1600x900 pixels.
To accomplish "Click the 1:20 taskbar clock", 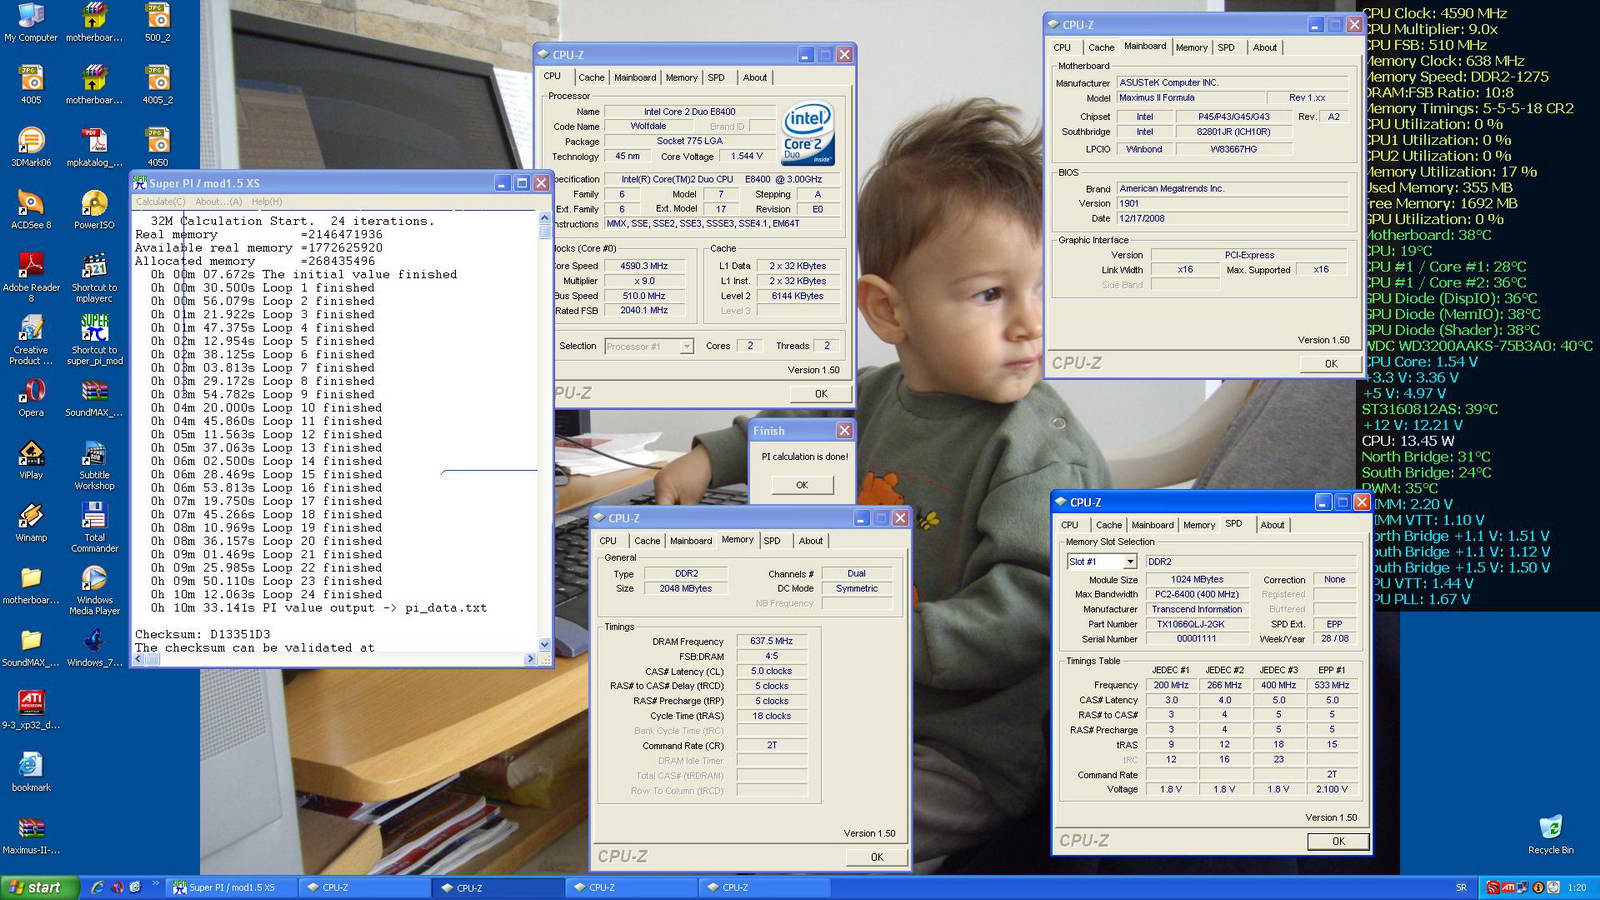I will tap(1577, 887).
